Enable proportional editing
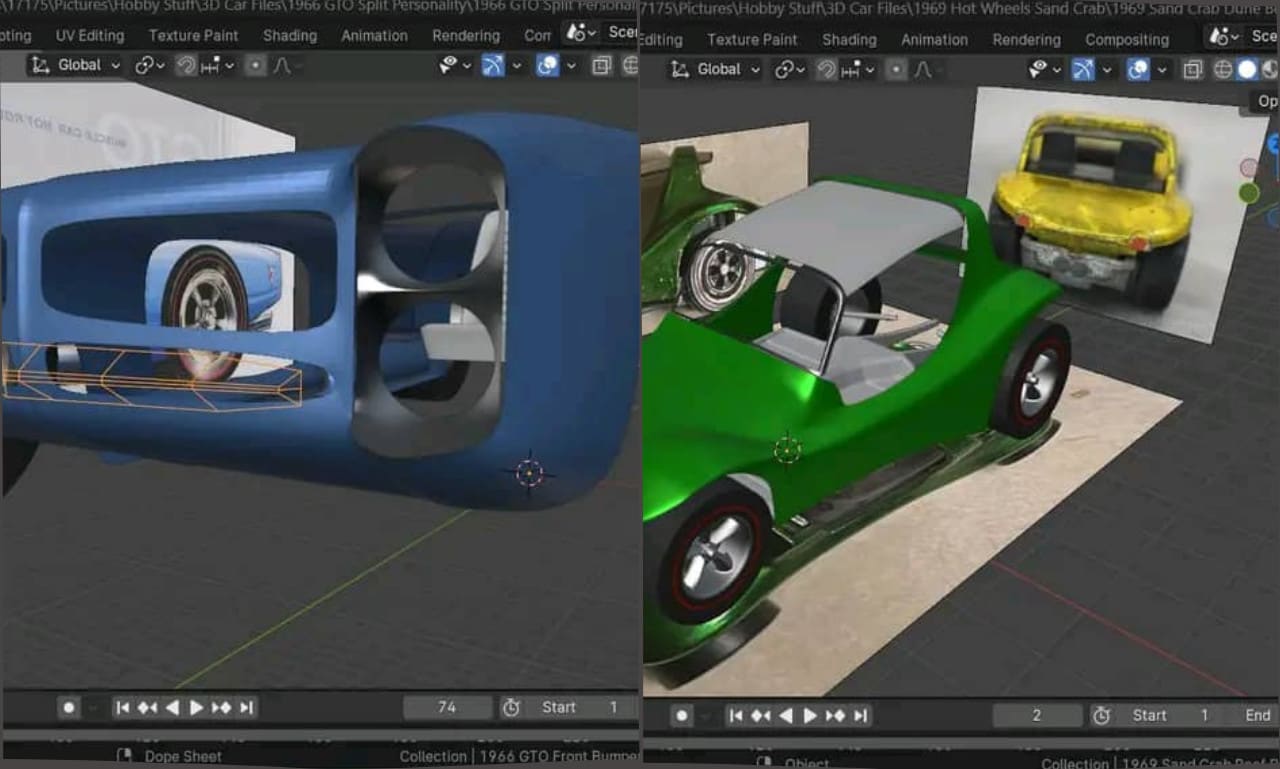 pos(256,66)
